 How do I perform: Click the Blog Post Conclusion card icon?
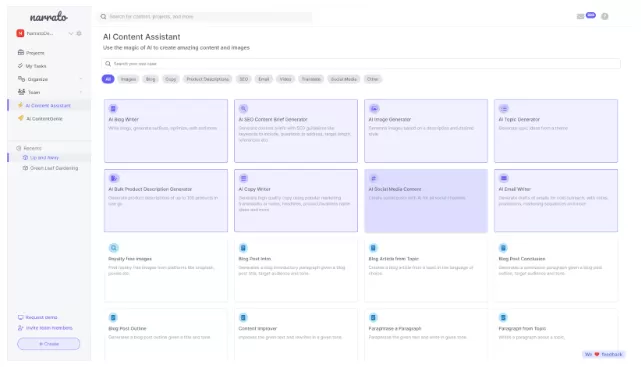pos(503,248)
